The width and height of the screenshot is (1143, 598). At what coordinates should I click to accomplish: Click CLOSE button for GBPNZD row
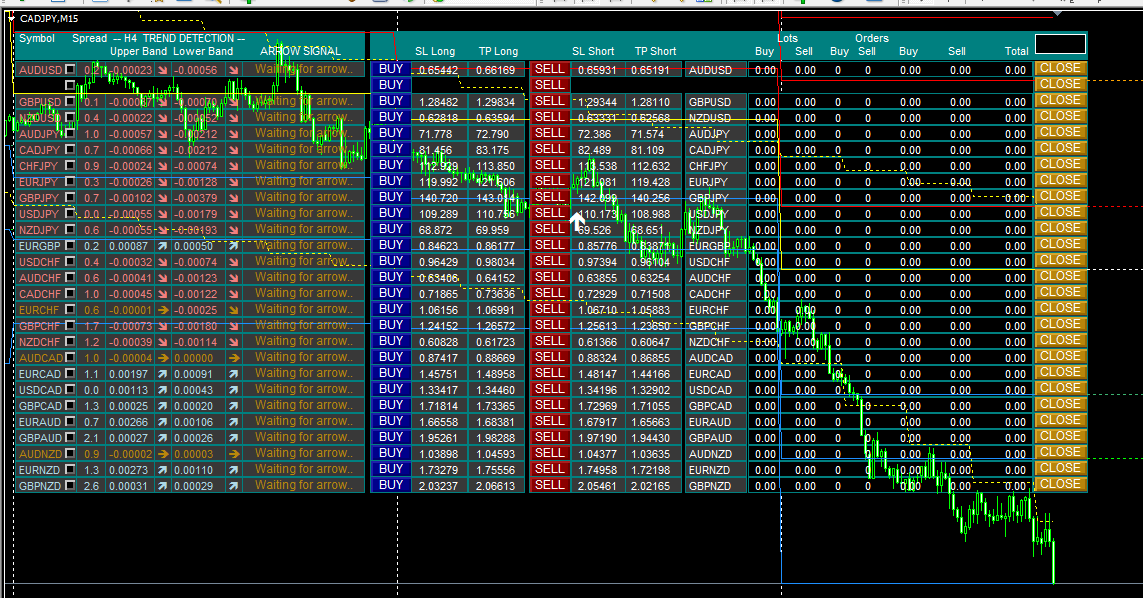click(1061, 484)
